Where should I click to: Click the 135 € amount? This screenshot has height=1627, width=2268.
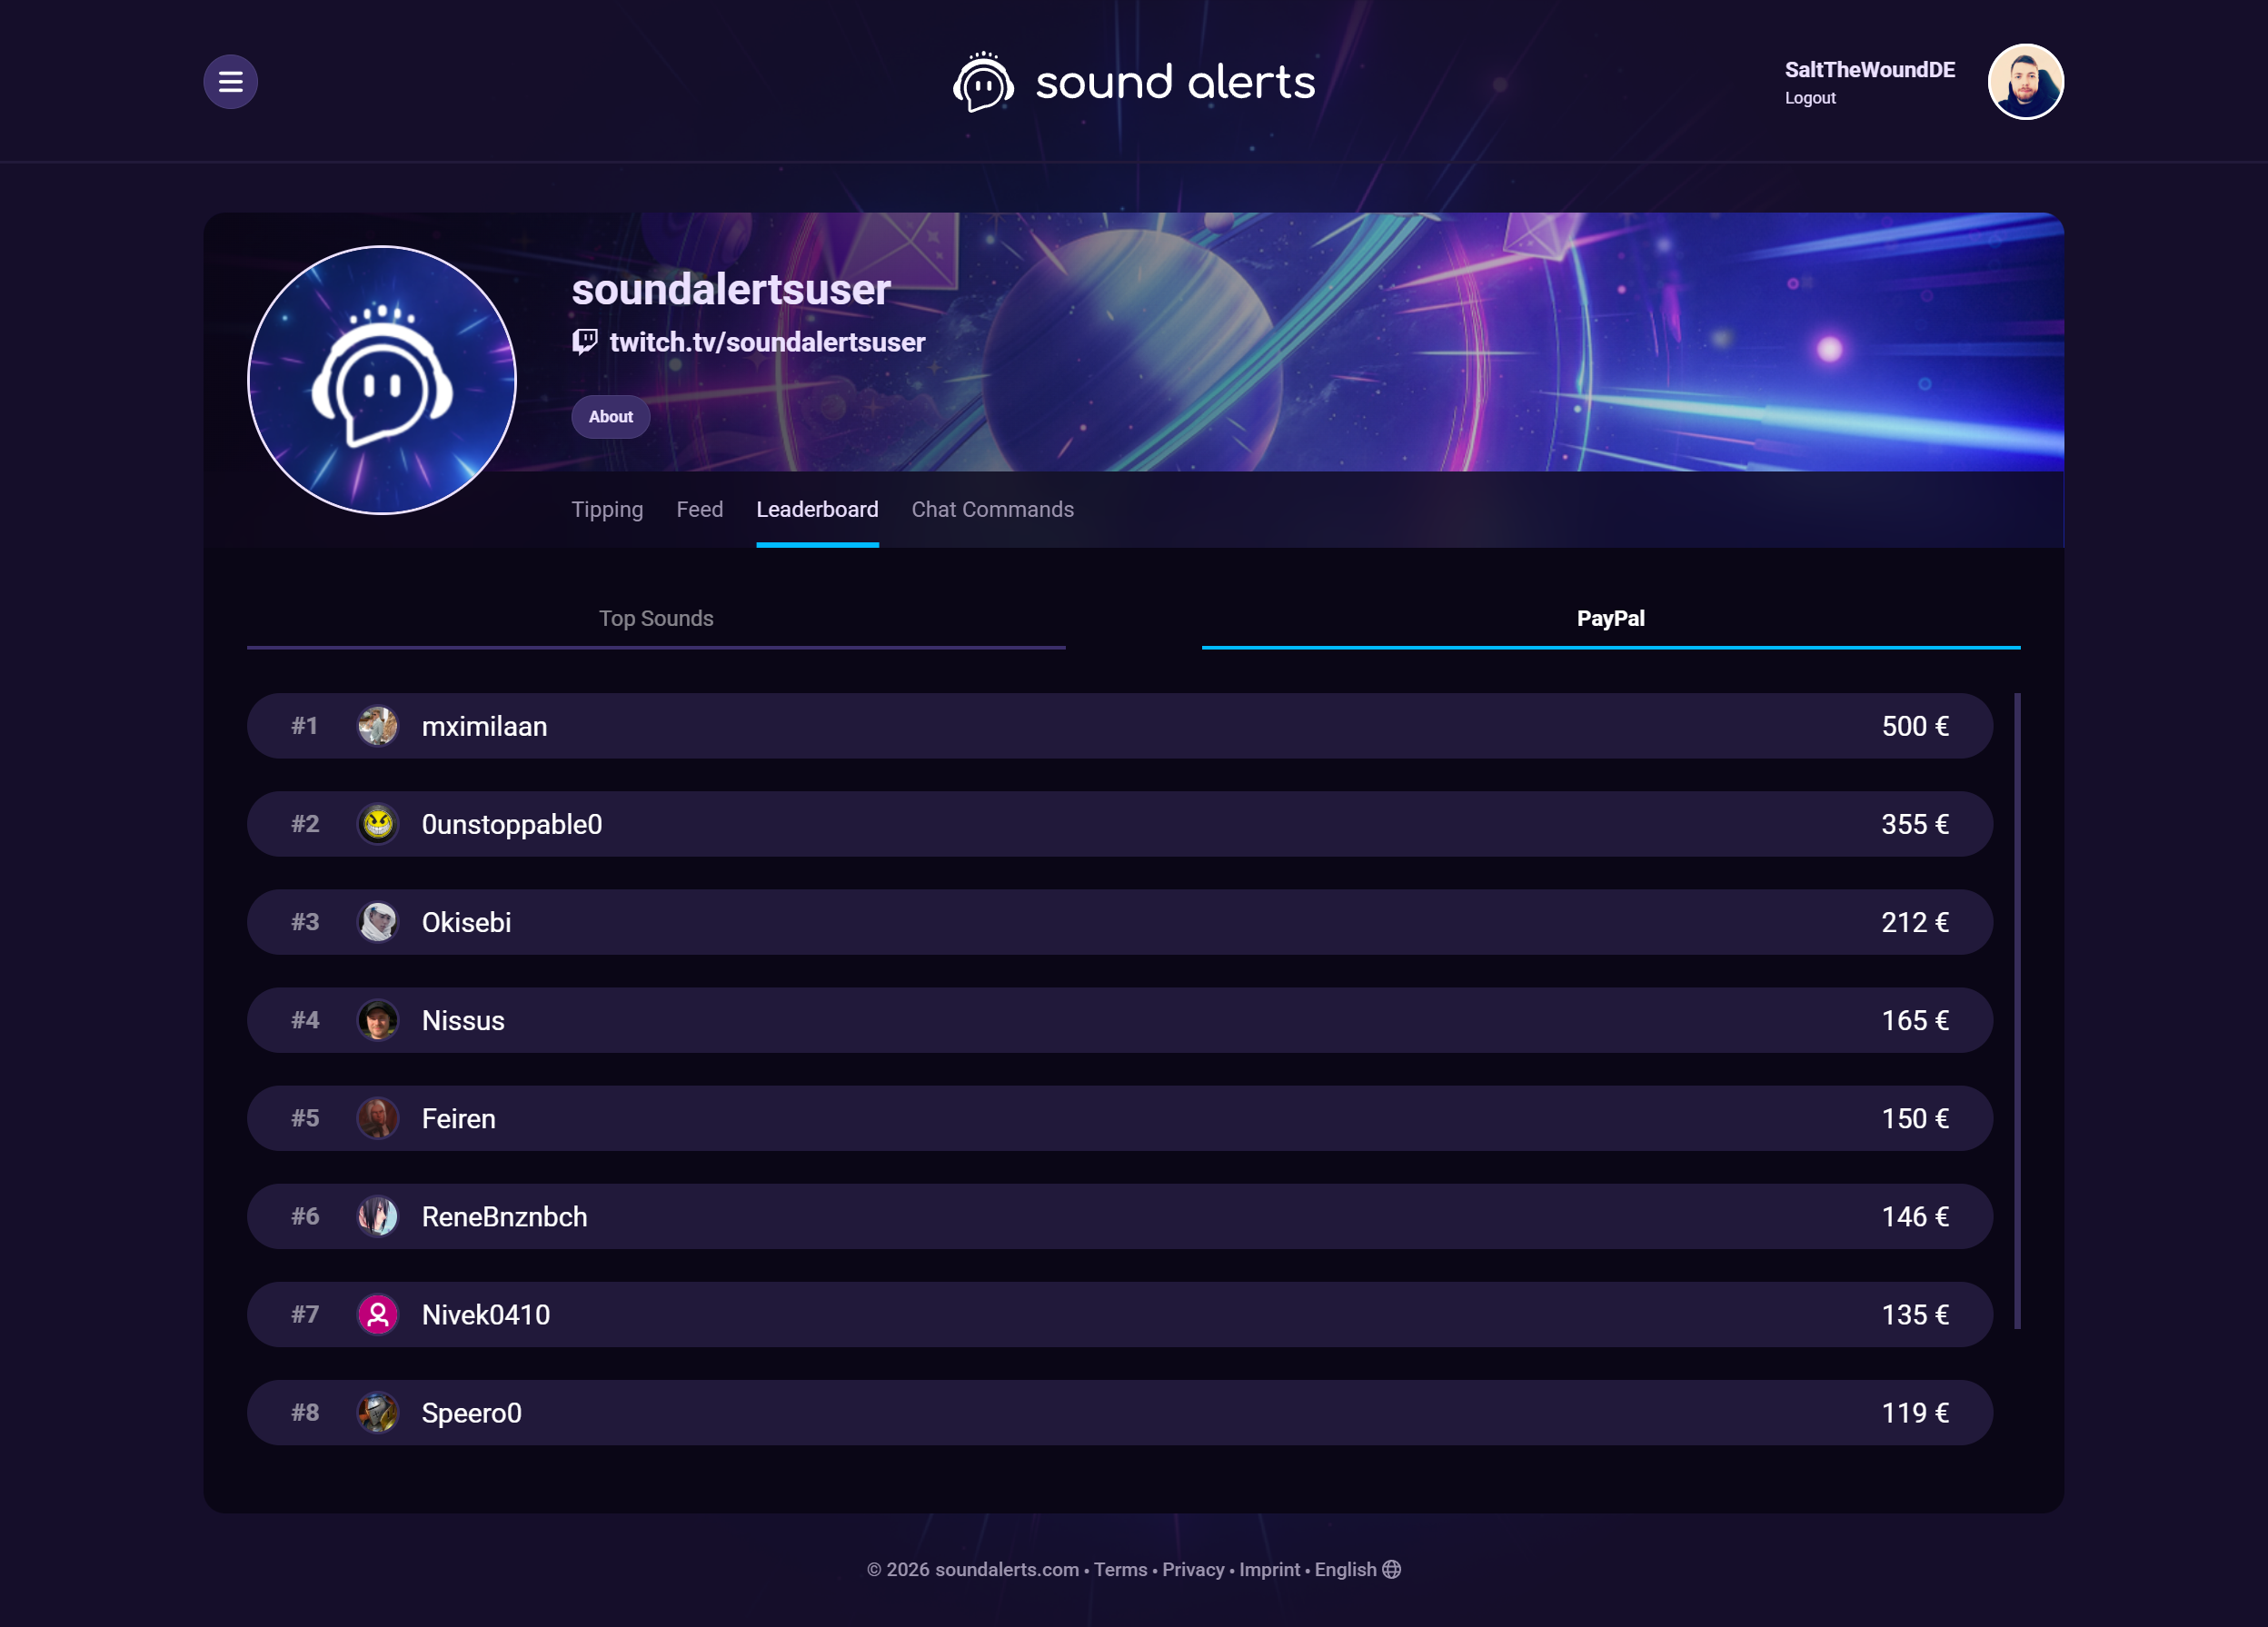click(1914, 1314)
